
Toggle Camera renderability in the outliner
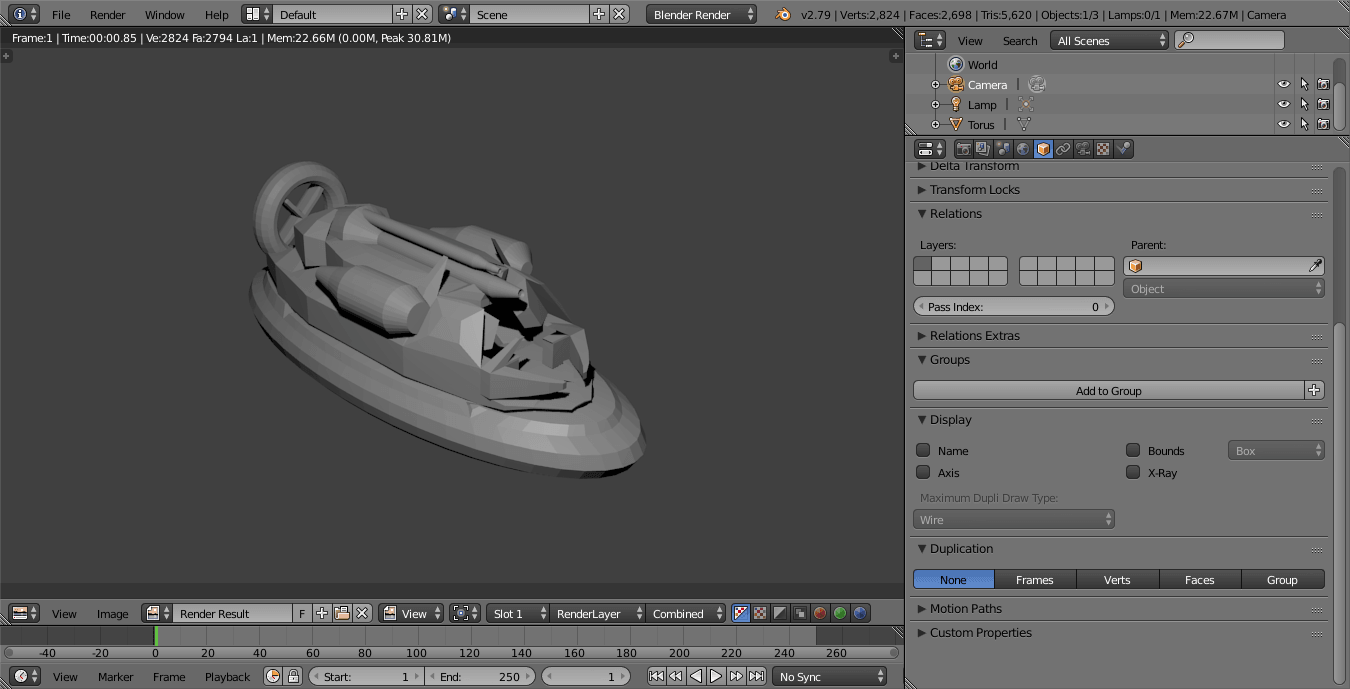tap(1323, 85)
